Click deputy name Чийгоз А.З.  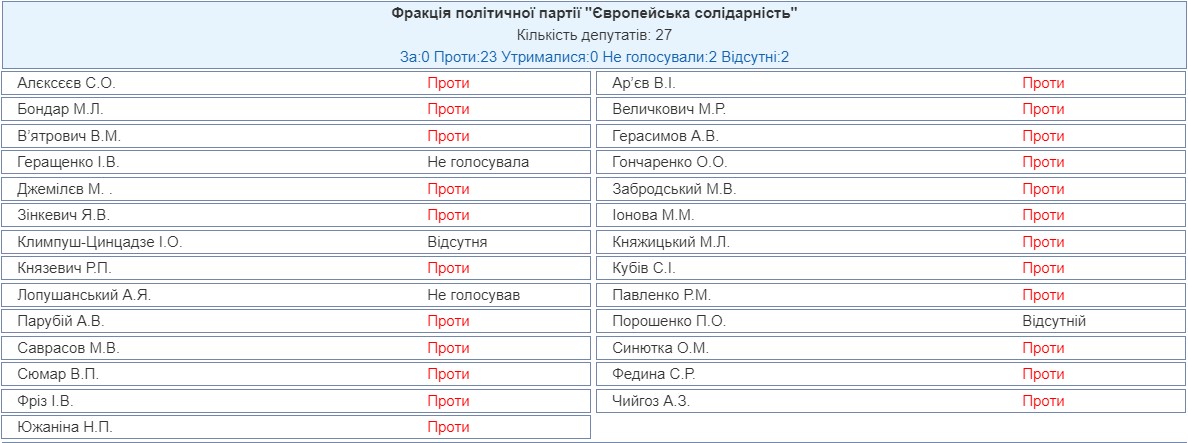651,401
